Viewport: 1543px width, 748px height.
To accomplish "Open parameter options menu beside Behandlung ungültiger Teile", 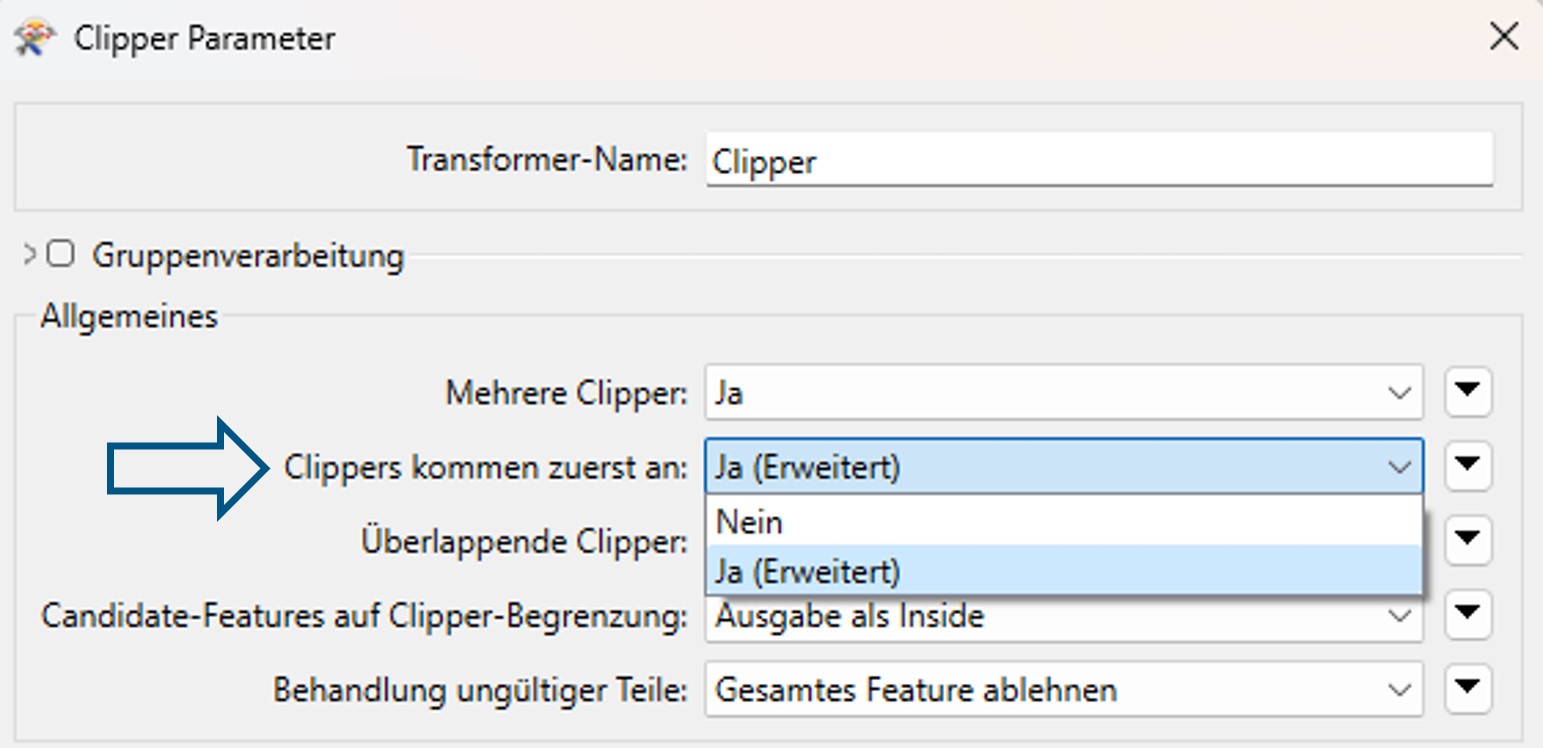I will [1467, 689].
